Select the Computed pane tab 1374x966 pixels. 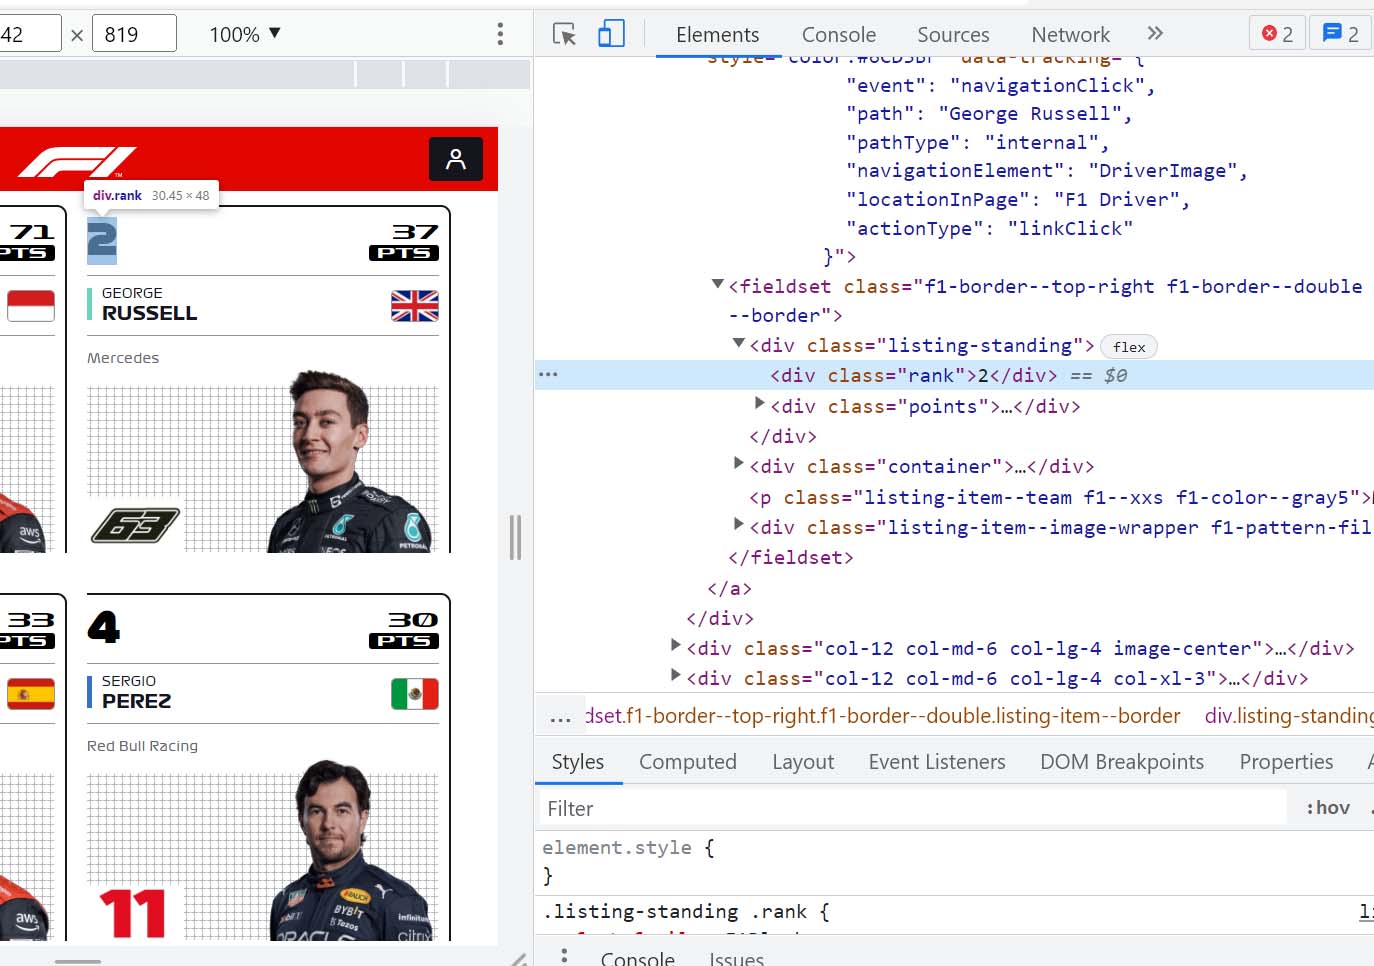click(x=688, y=762)
